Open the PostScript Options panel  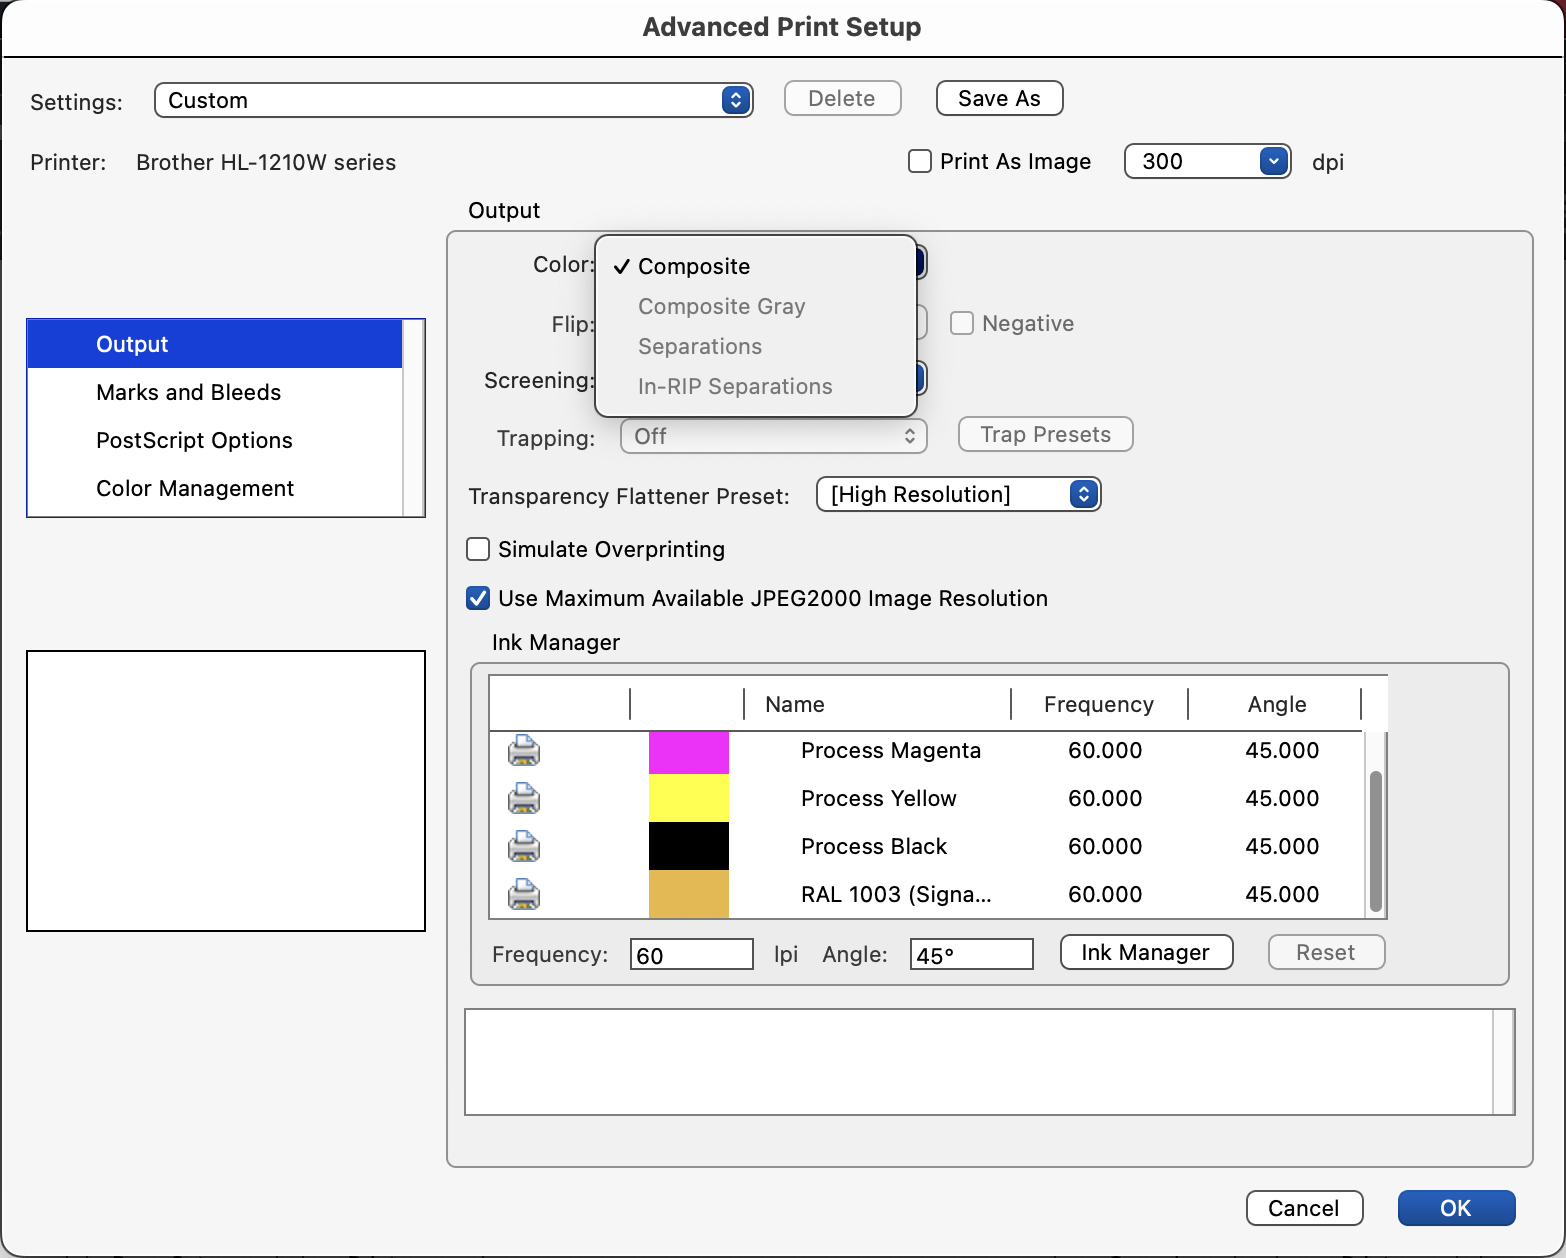[194, 440]
